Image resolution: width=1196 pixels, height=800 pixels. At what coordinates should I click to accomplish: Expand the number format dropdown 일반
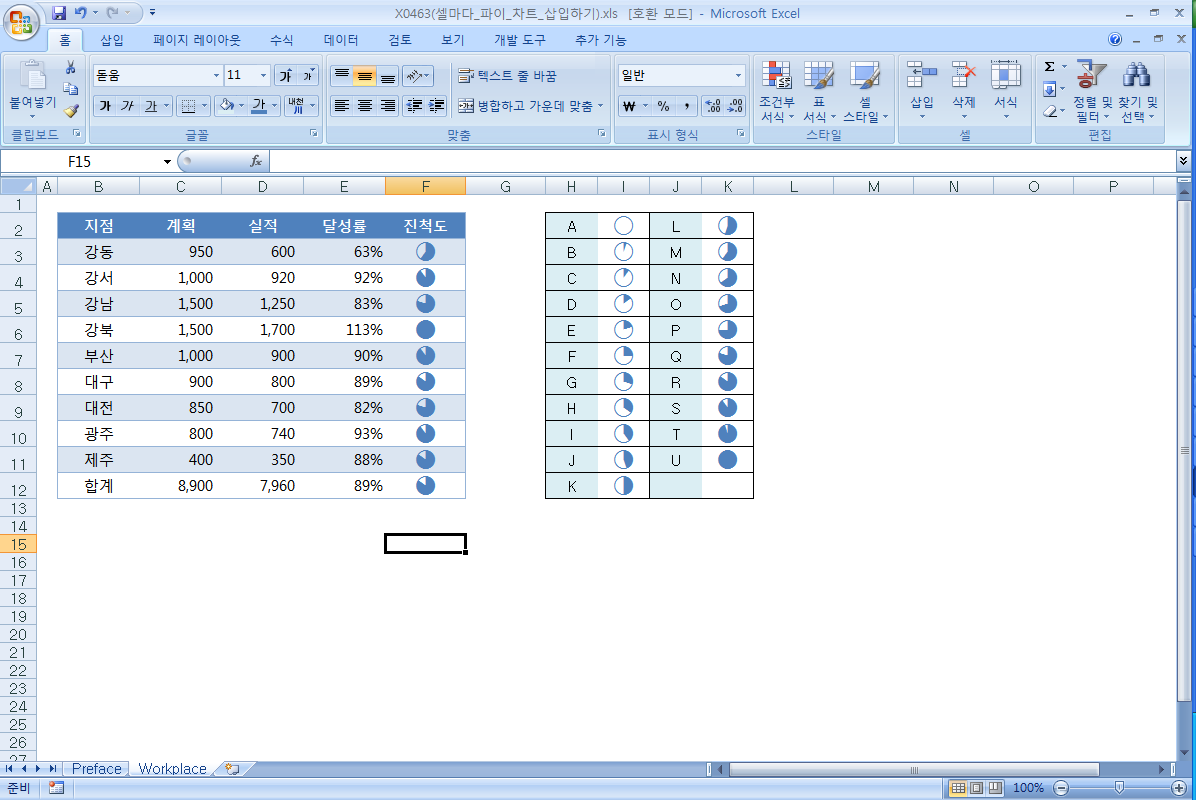point(738,76)
